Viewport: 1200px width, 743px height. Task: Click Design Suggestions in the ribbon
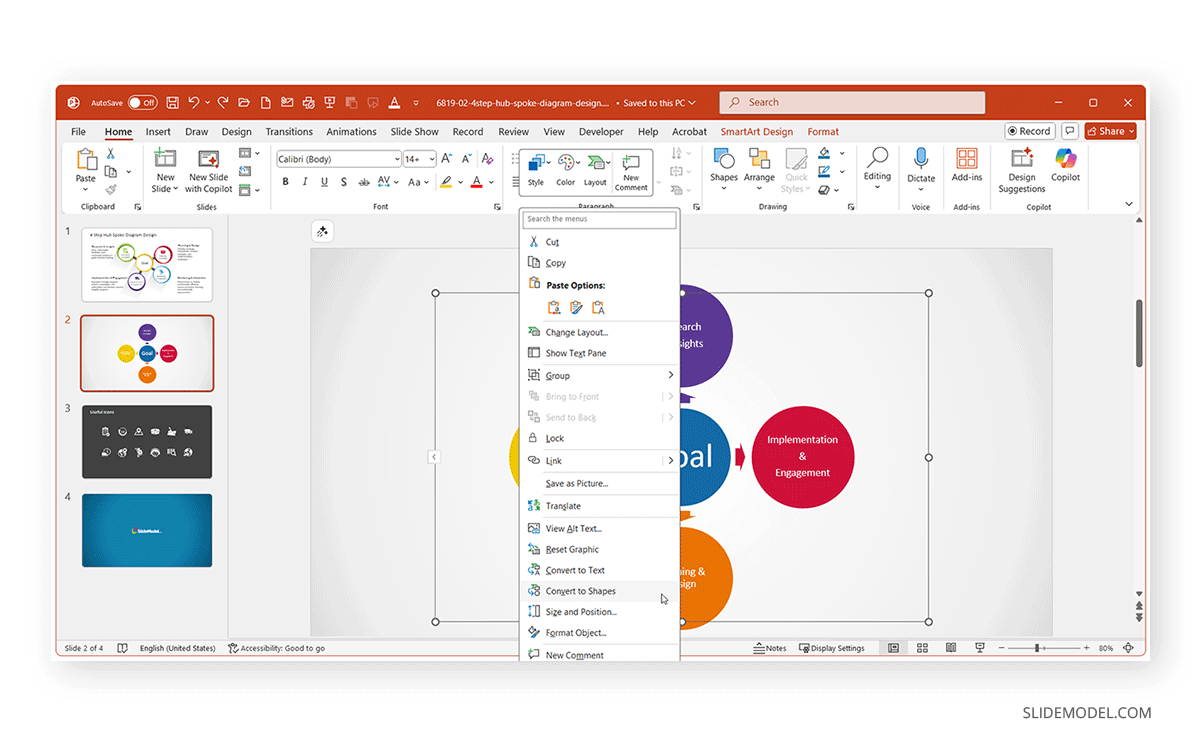point(1020,167)
